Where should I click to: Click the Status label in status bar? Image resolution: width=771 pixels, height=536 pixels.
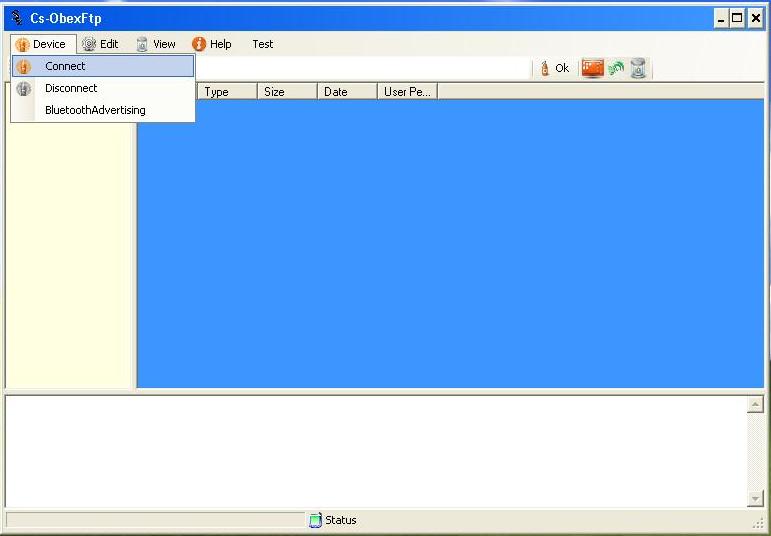click(x=341, y=520)
